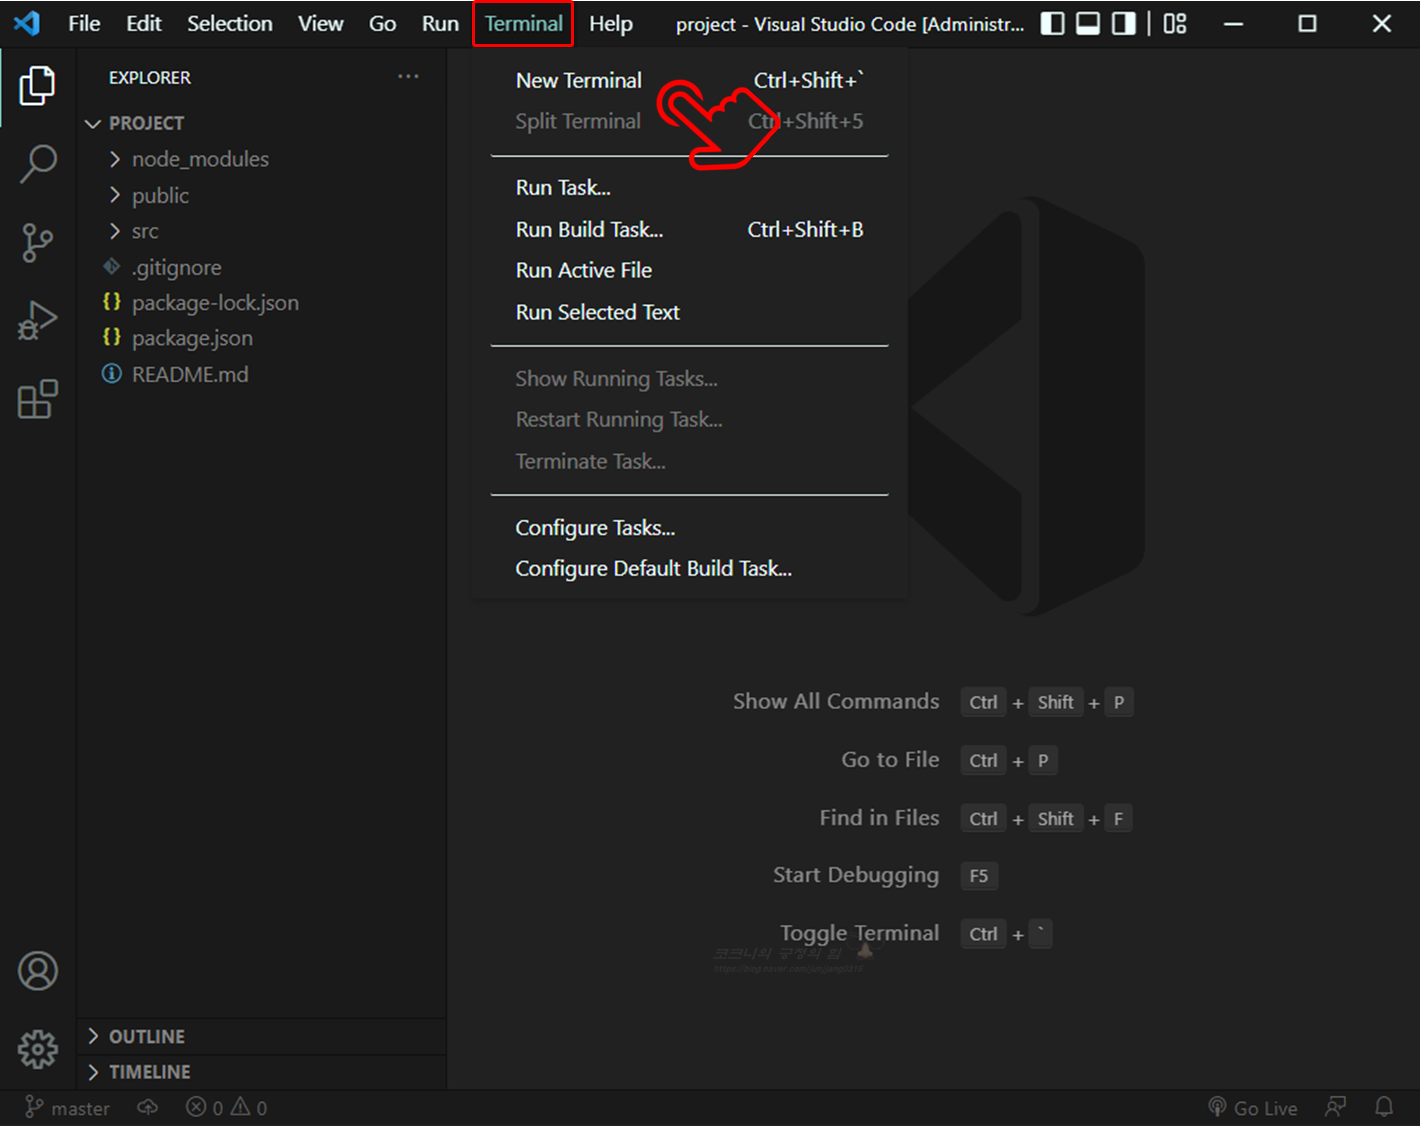The width and height of the screenshot is (1420, 1126).
Task: Open the Selection menu
Action: coord(230,23)
